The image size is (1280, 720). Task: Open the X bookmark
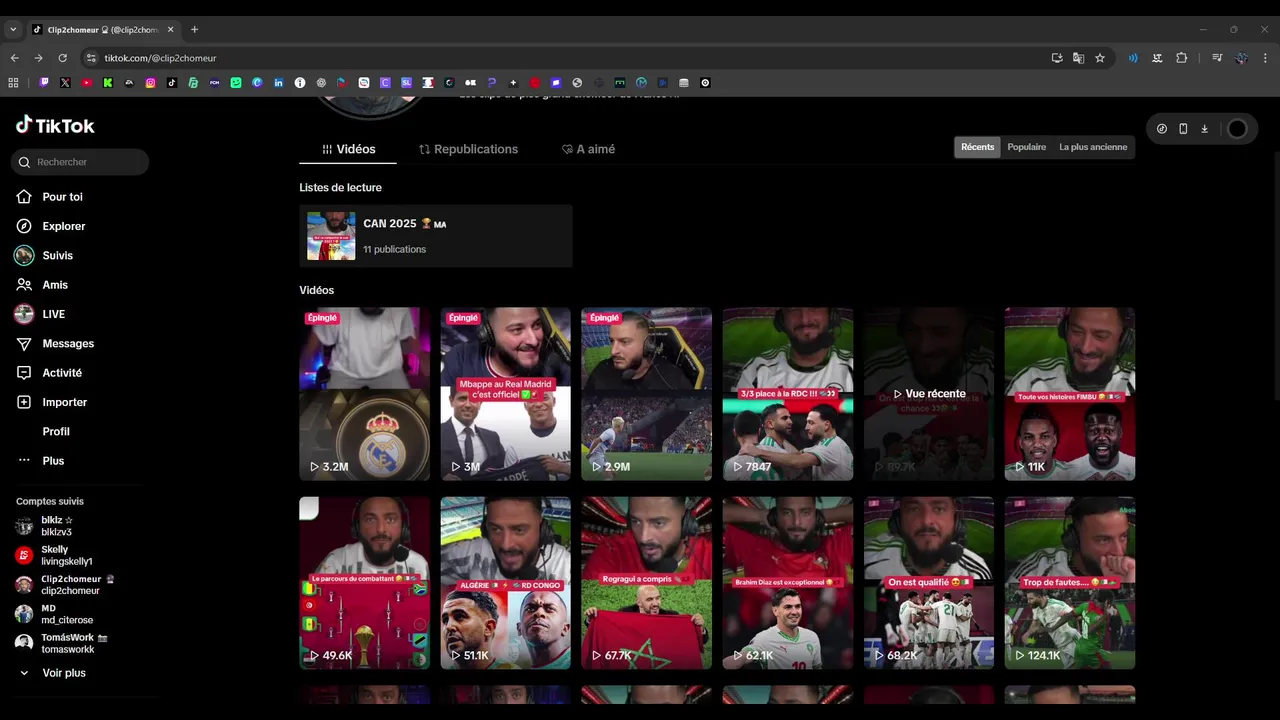pos(65,83)
